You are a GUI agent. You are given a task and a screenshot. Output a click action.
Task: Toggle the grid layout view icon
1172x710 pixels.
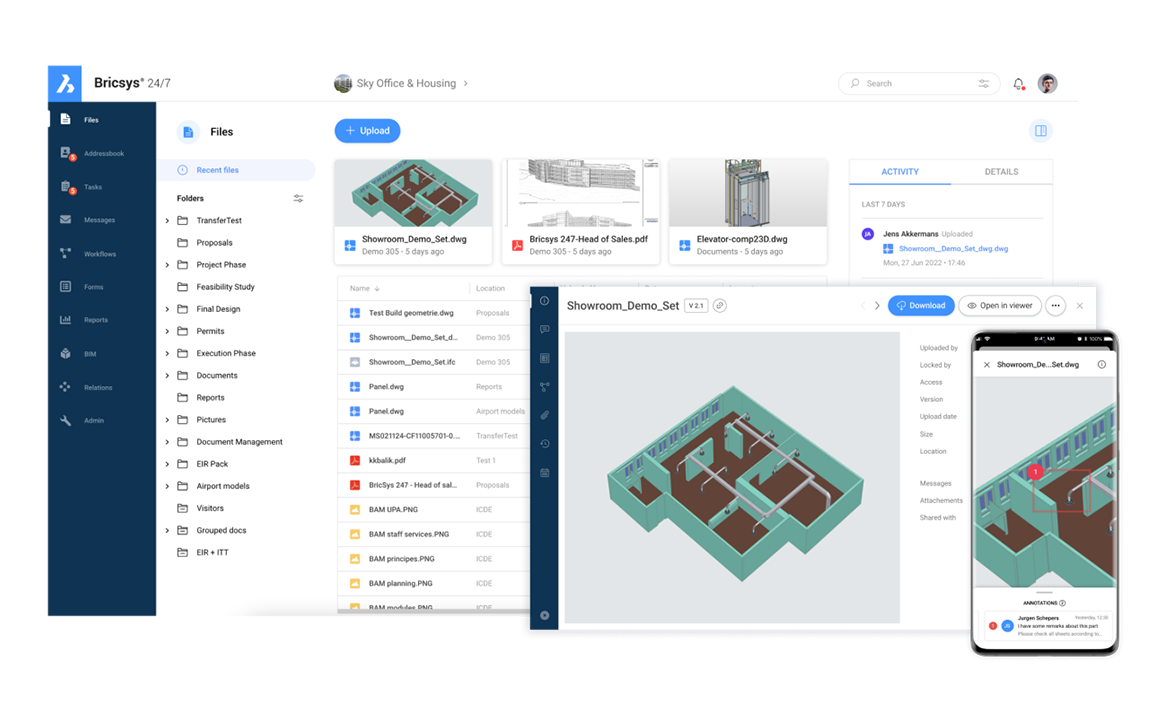1040,131
